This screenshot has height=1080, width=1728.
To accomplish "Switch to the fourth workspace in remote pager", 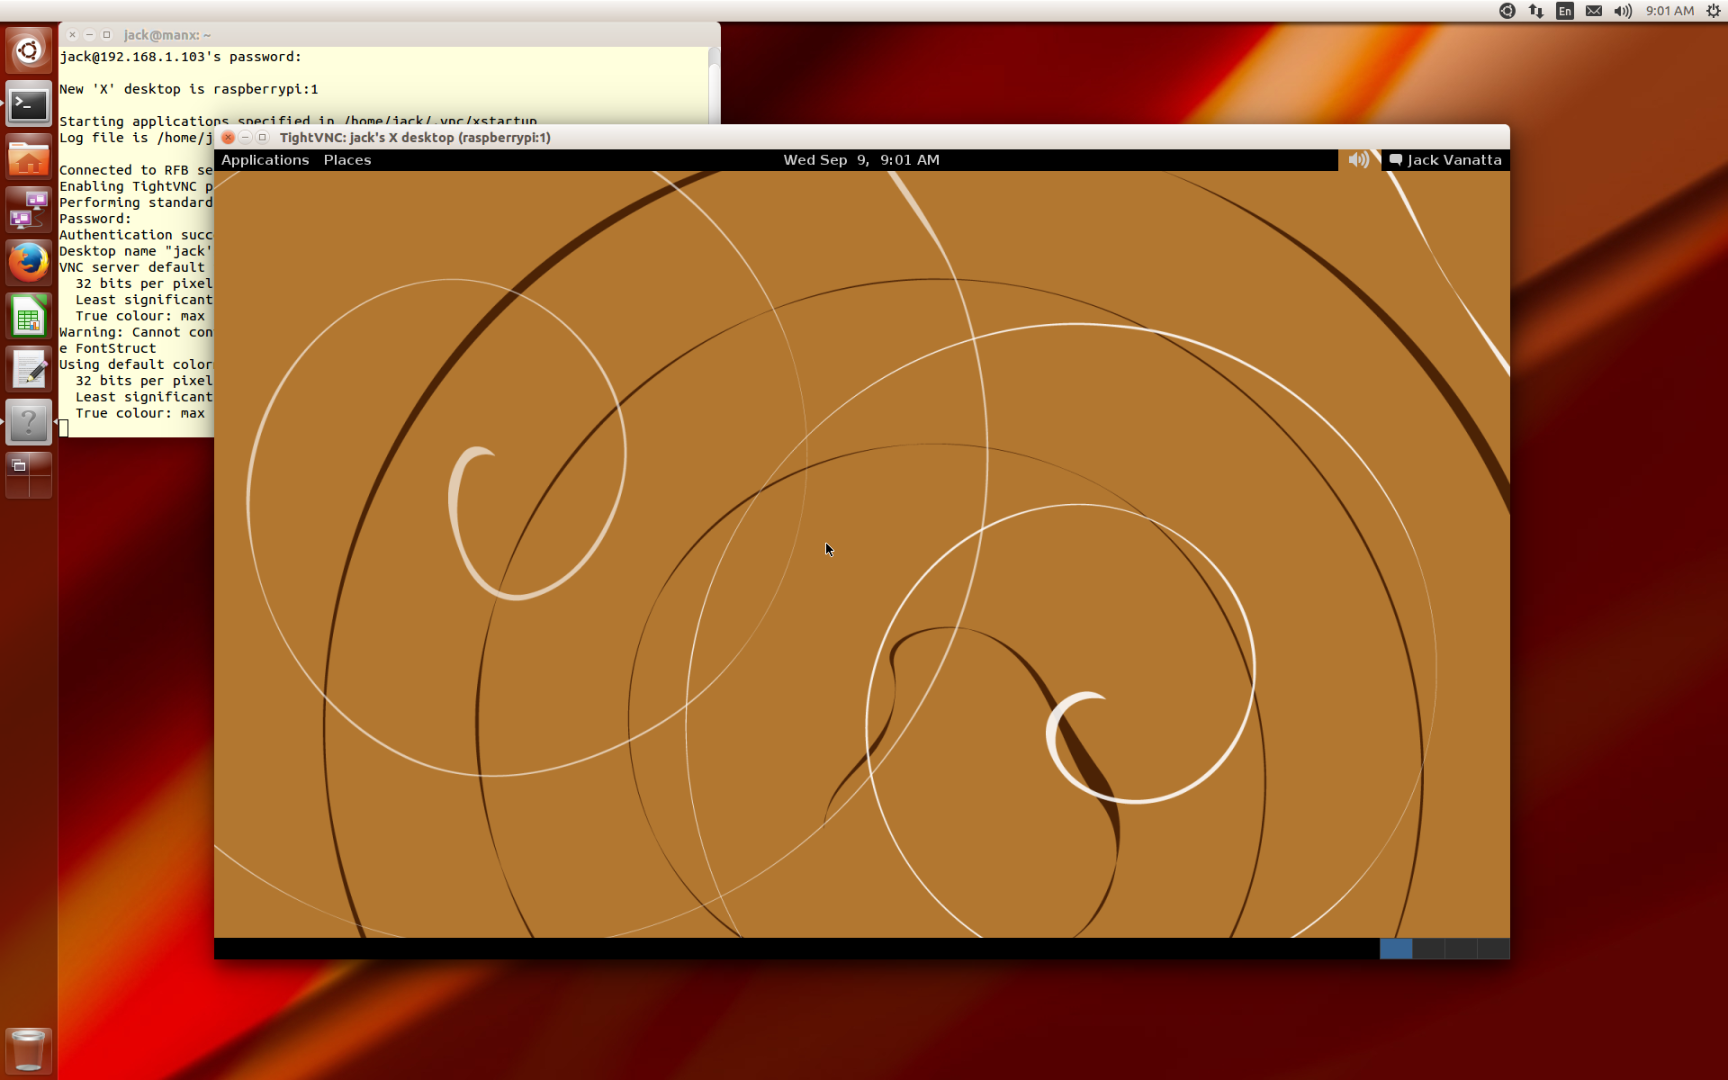I will [x=1493, y=948].
